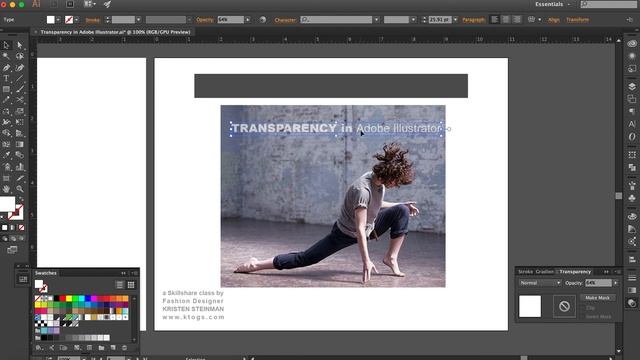Select the Paintbrush tool
This screenshot has width=640, height=360.
point(19,89)
